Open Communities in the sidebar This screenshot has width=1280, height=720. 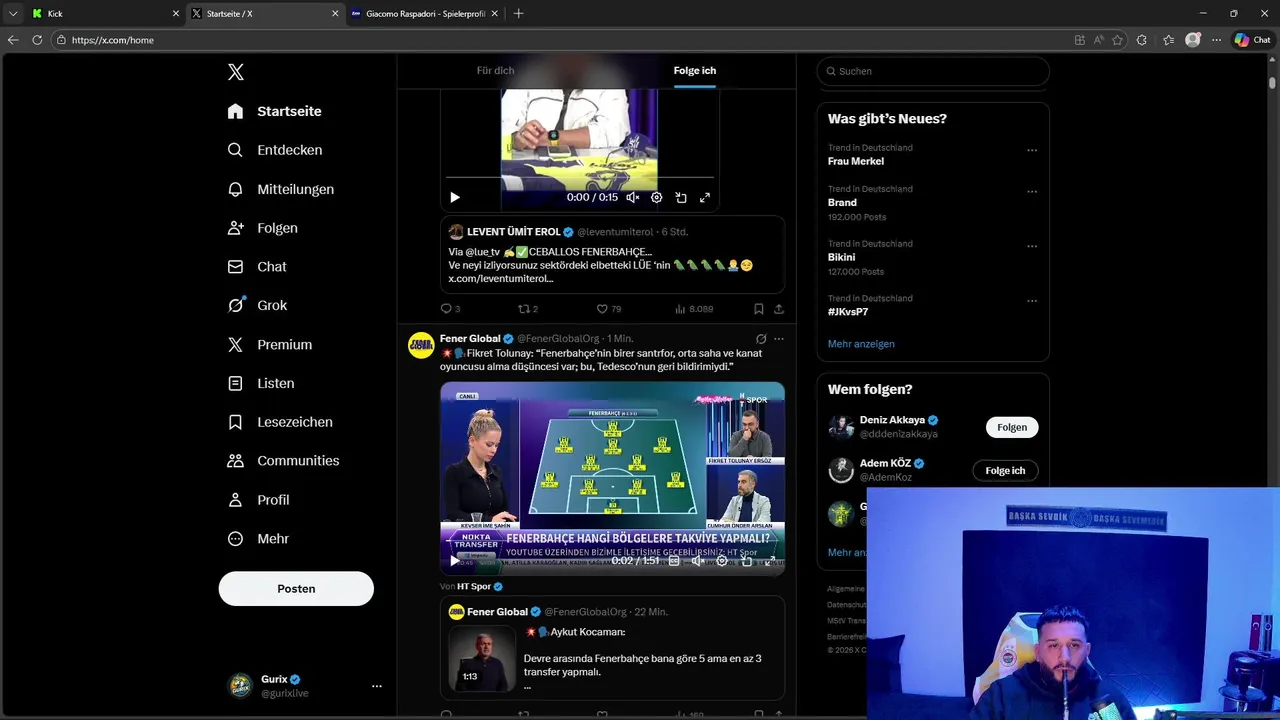pyautogui.click(x=283, y=461)
